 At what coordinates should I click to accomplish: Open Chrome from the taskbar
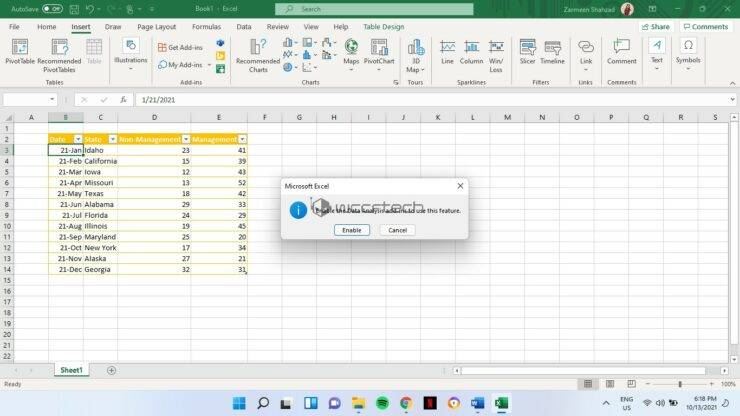point(406,403)
